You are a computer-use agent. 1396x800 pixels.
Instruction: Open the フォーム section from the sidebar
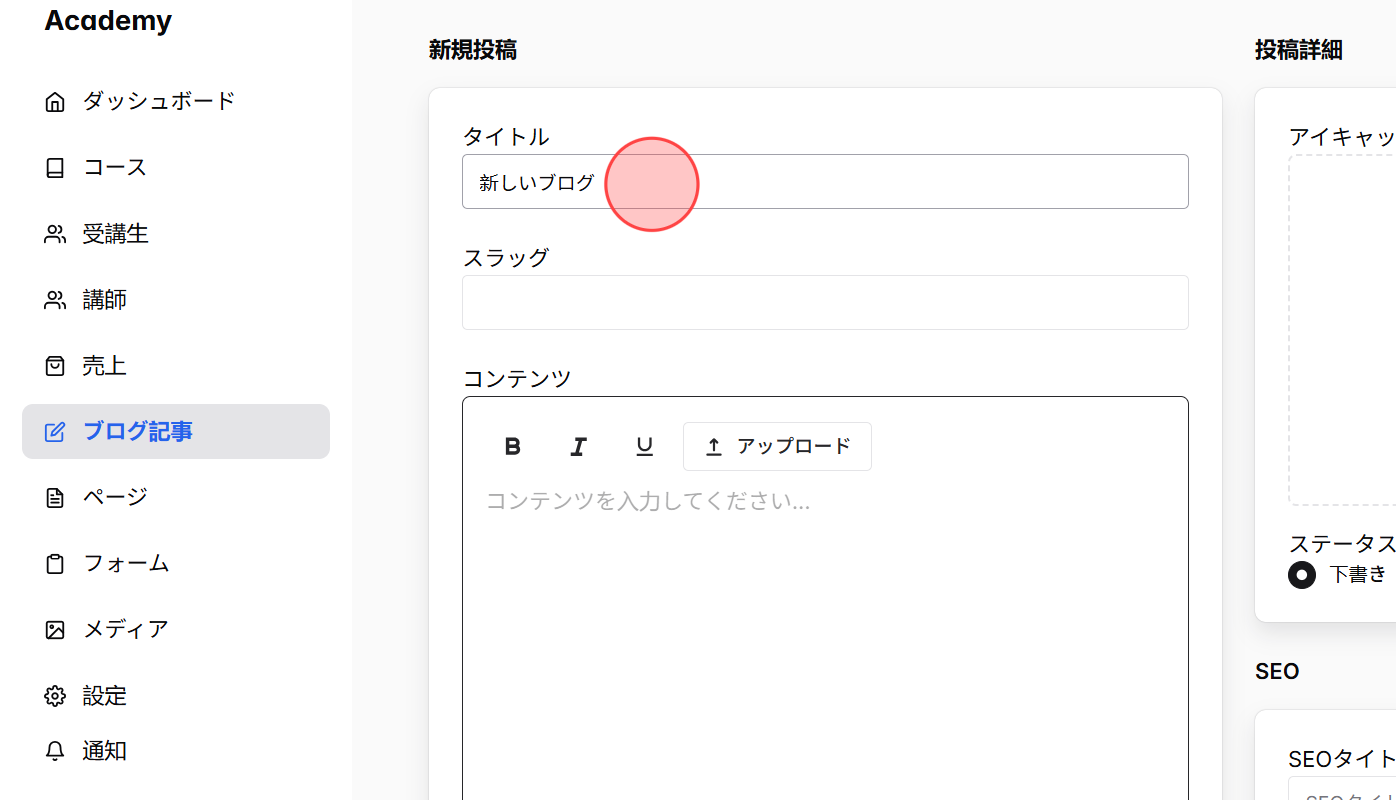pos(126,563)
